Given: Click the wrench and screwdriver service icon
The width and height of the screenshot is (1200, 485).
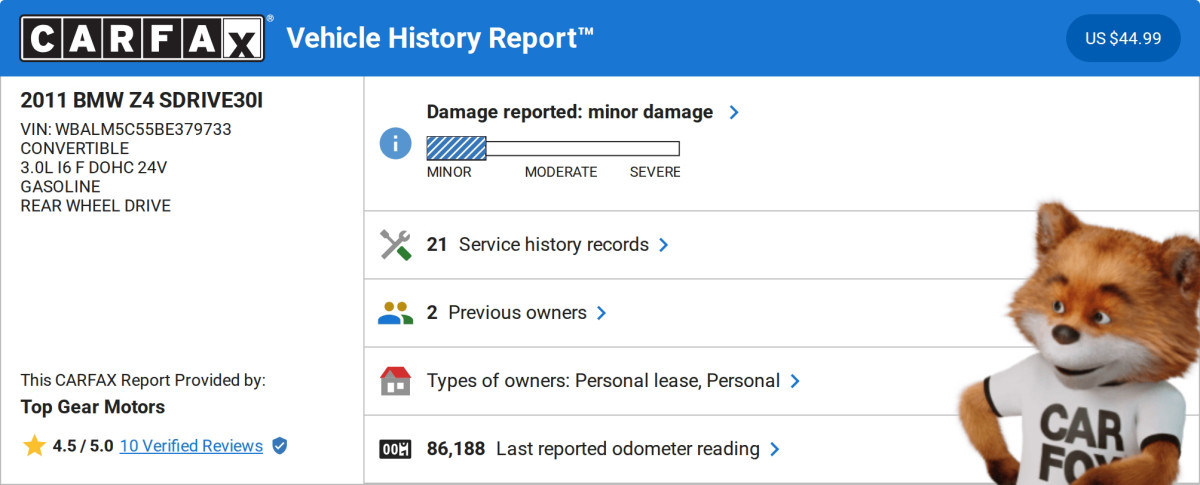Looking at the screenshot, I should tap(395, 245).
